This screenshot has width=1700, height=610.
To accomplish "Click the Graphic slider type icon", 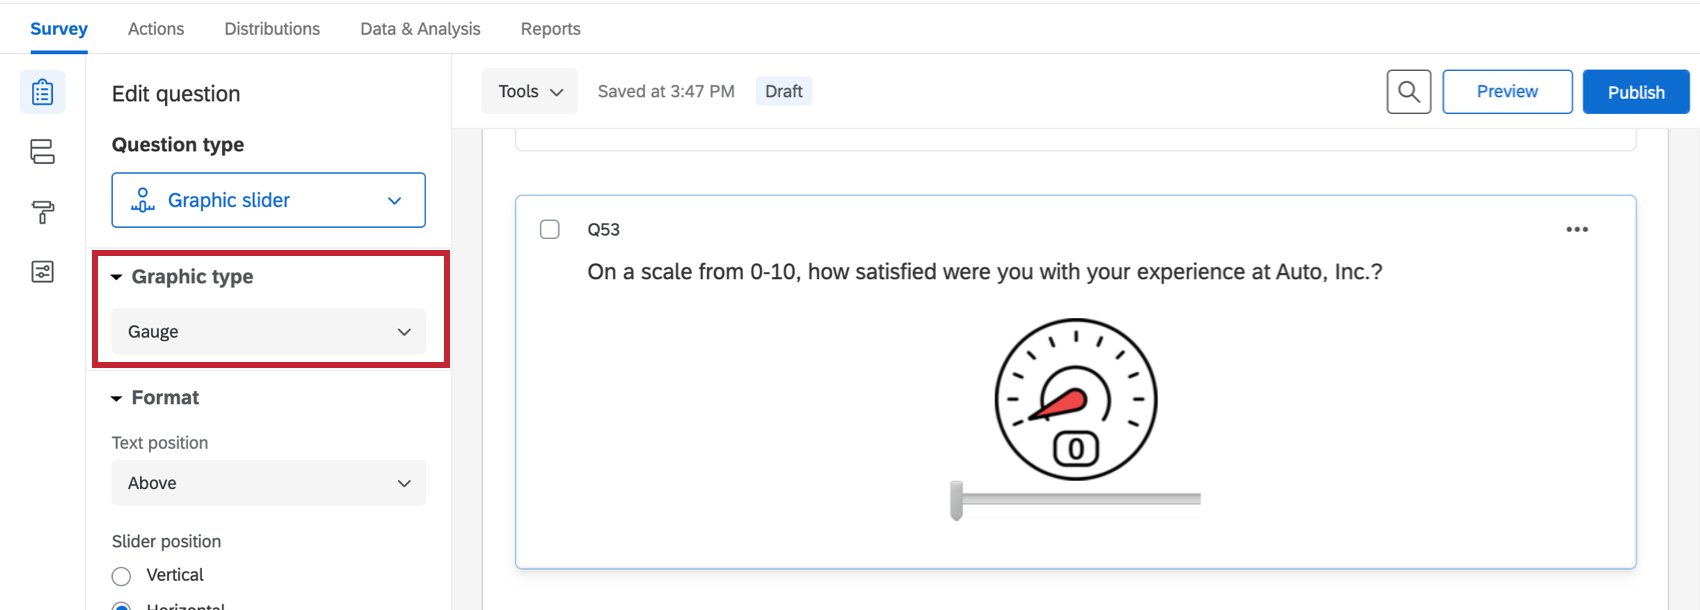I will [x=143, y=200].
